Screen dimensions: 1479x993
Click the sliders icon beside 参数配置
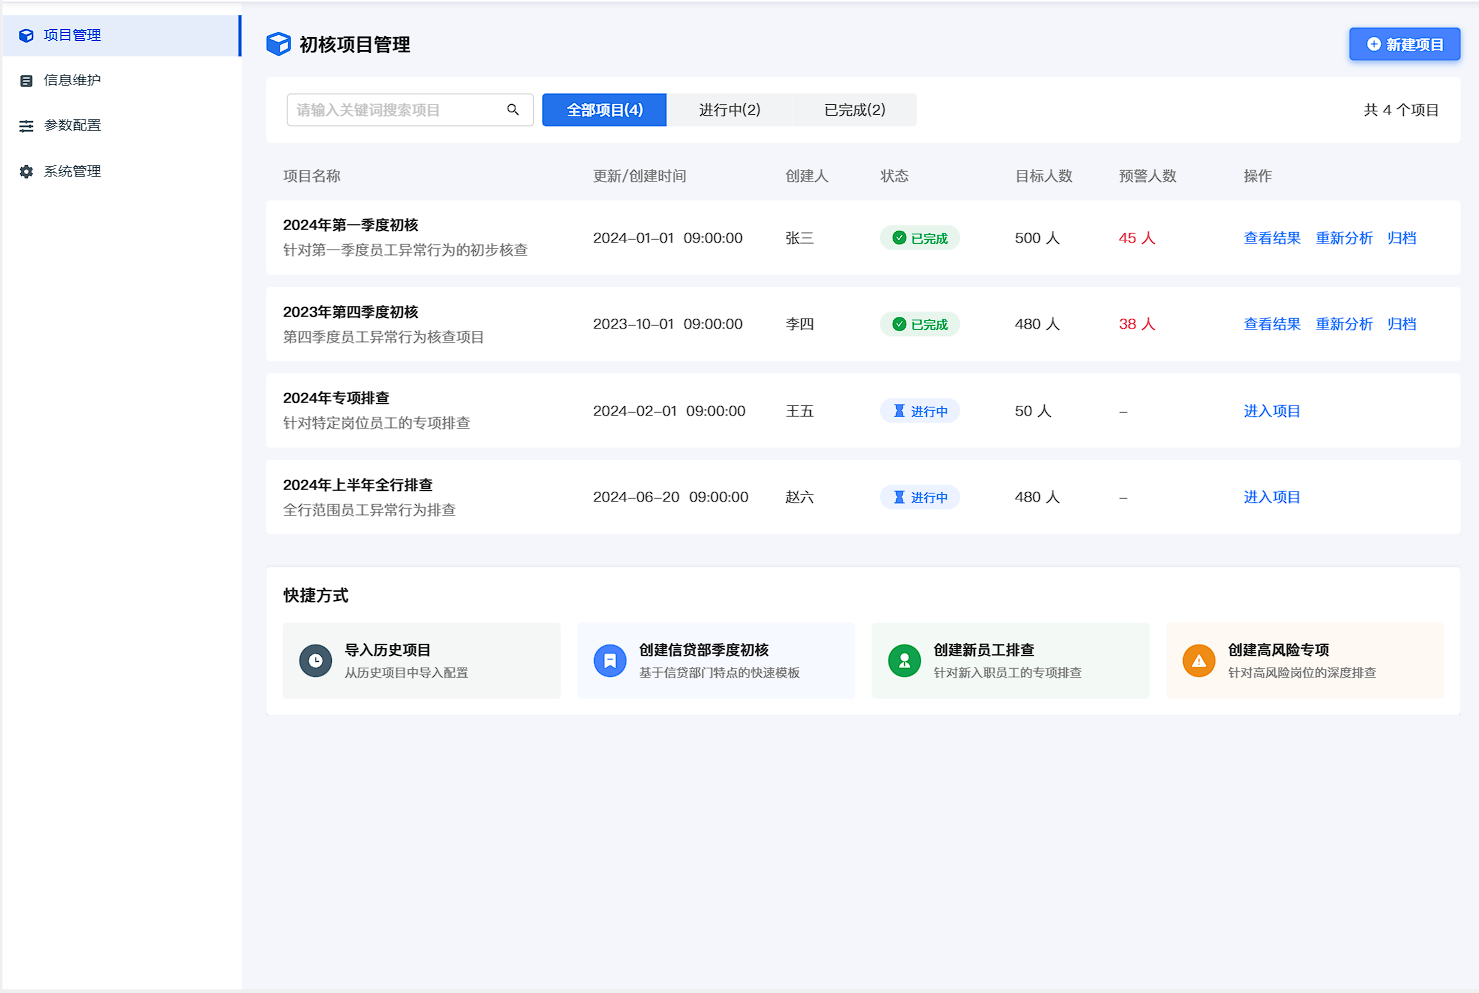coord(26,126)
